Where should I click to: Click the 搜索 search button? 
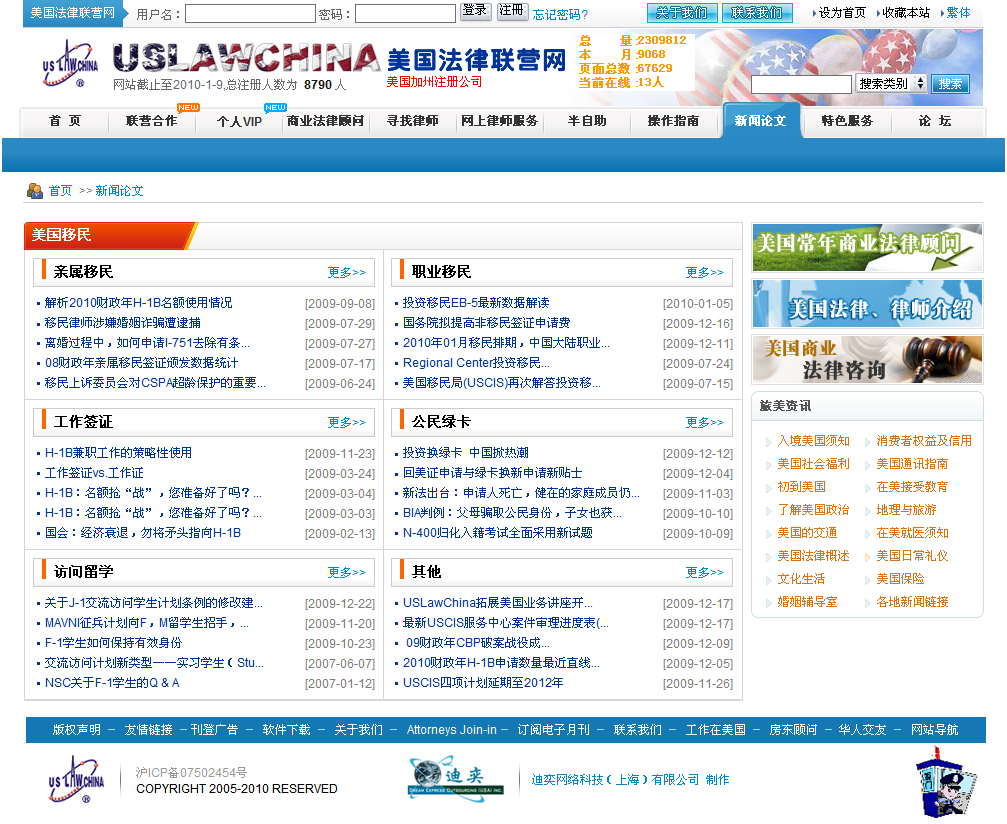950,83
